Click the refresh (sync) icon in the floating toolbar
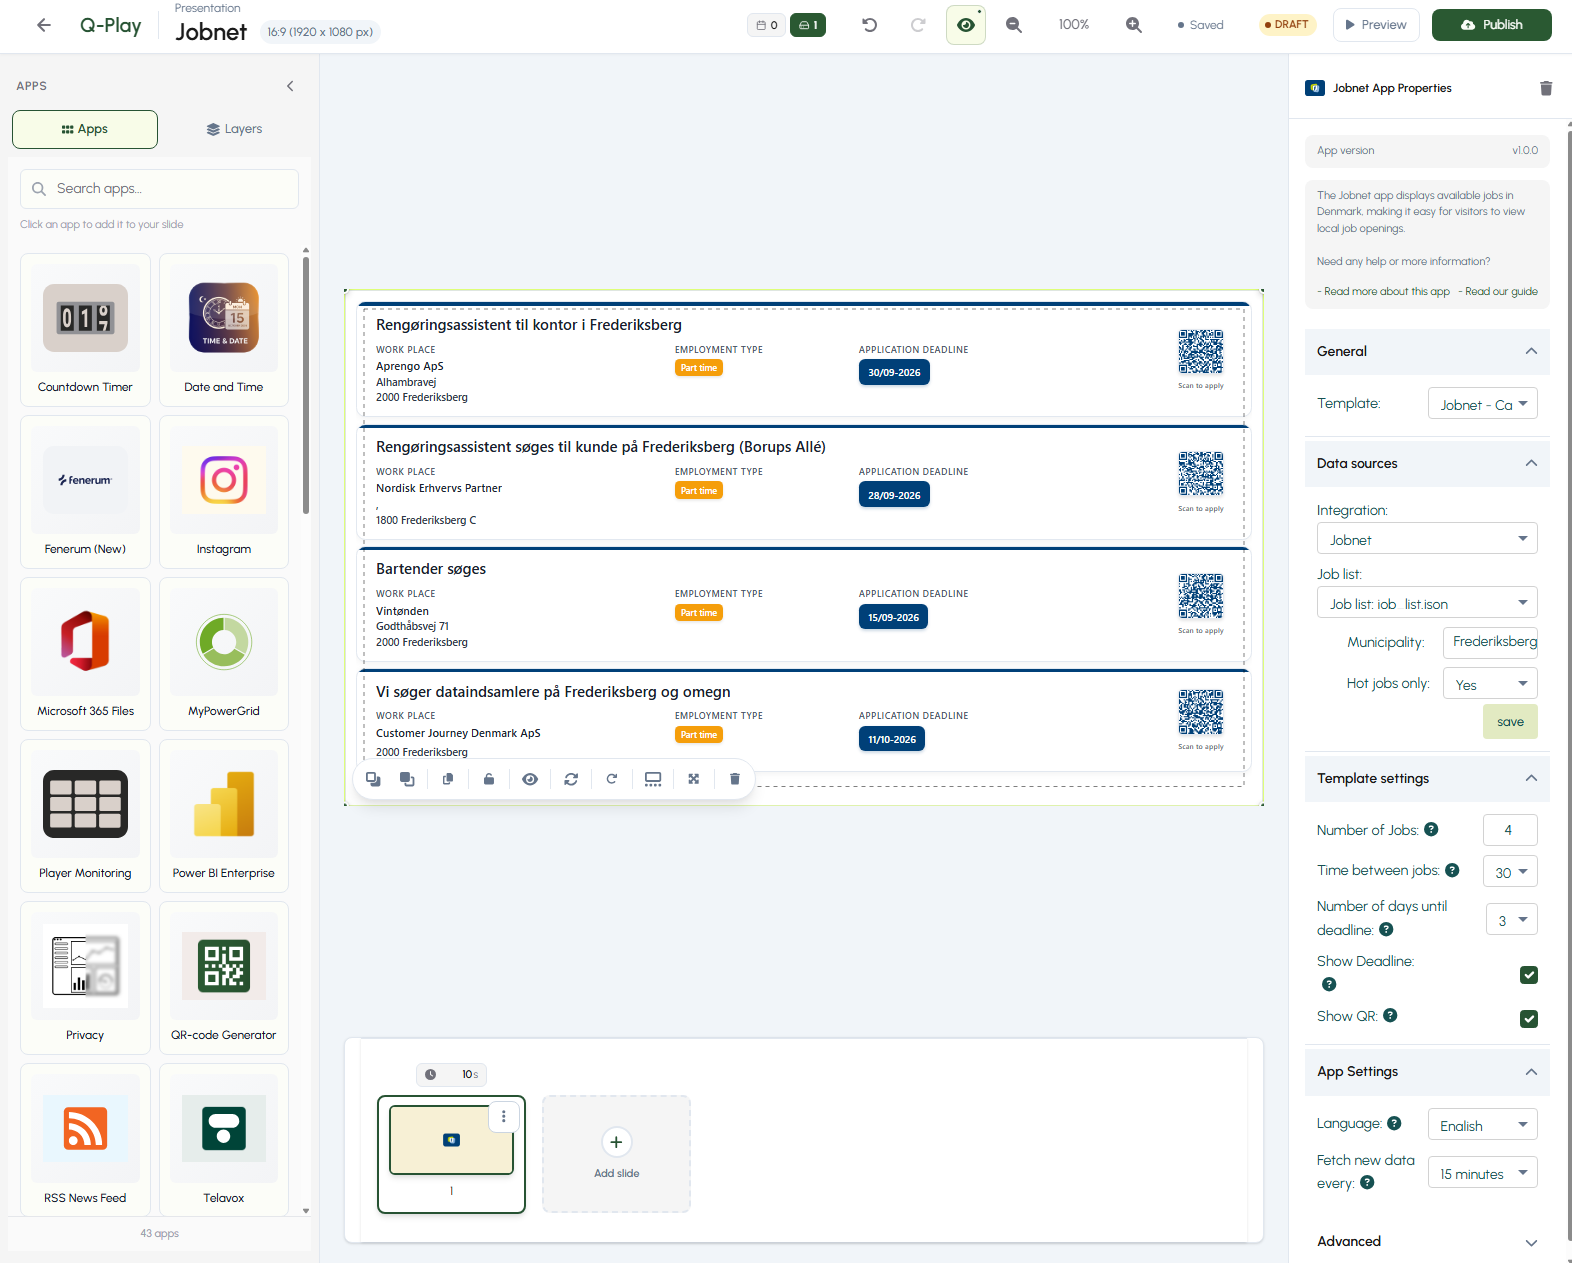The height and width of the screenshot is (1263, 1572). (x=571, y=779)
